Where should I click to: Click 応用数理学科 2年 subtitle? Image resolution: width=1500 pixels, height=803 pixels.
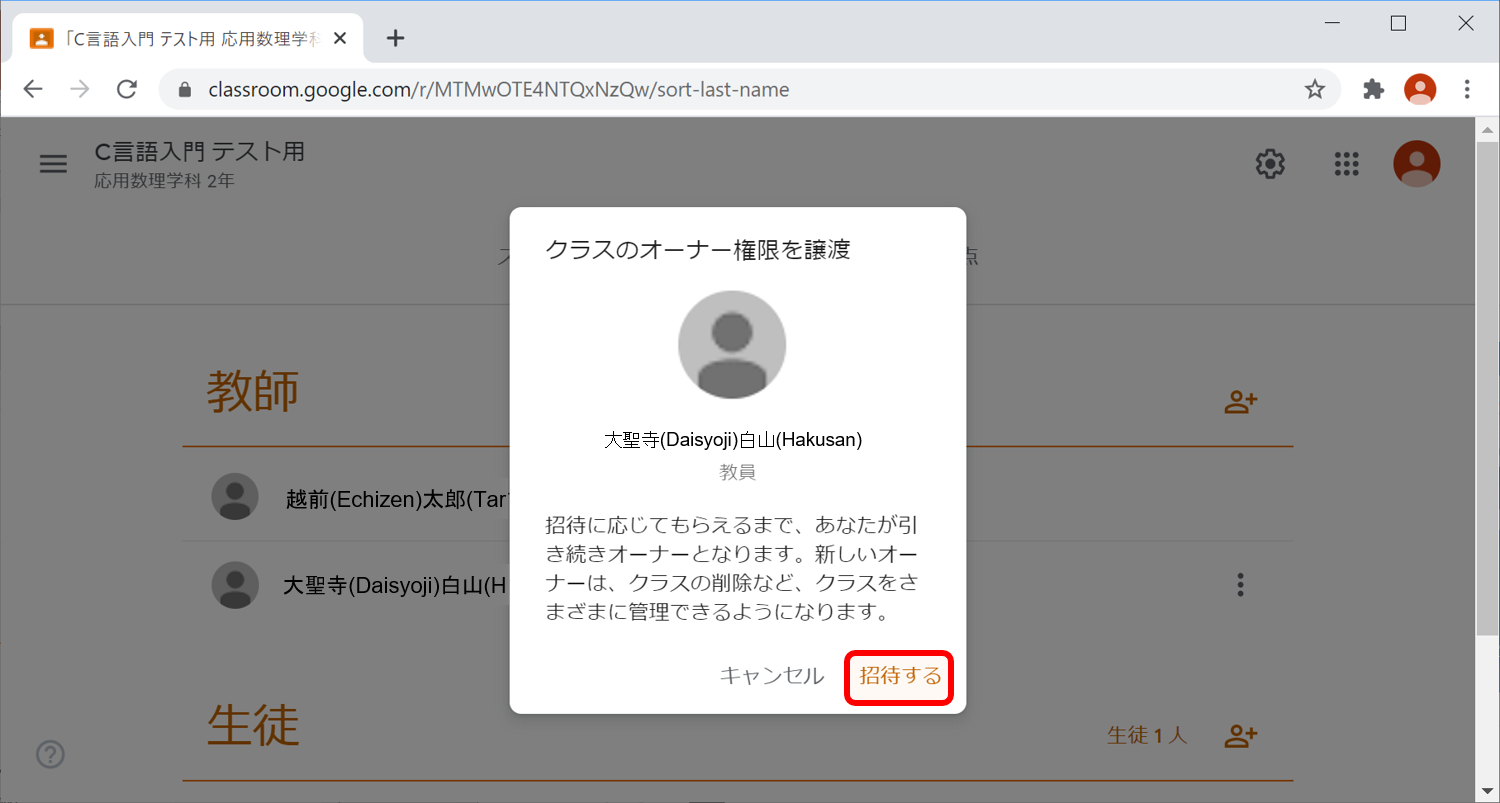[164, 182]
